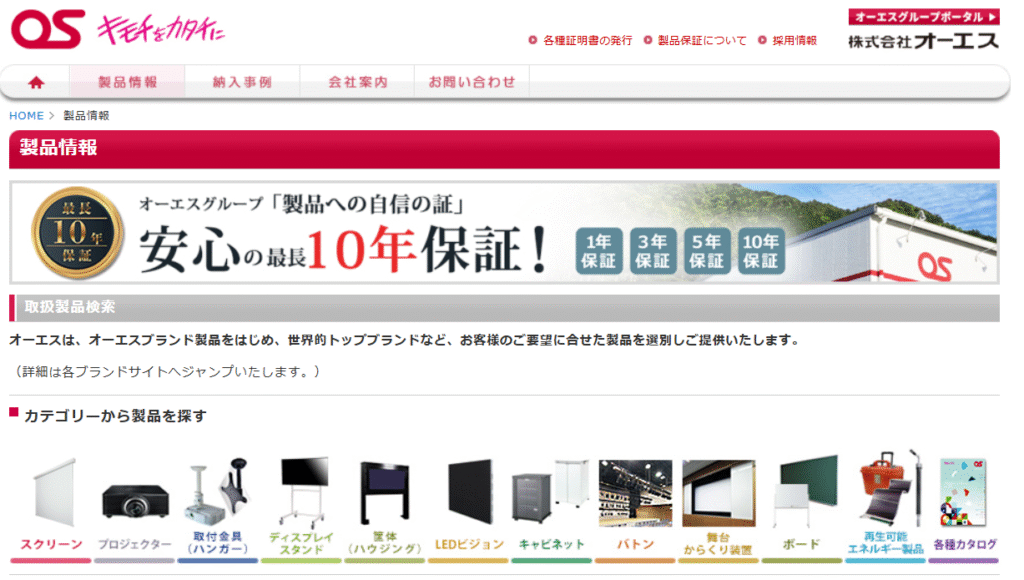Open the 舞台からくり装置 category image

718,493
